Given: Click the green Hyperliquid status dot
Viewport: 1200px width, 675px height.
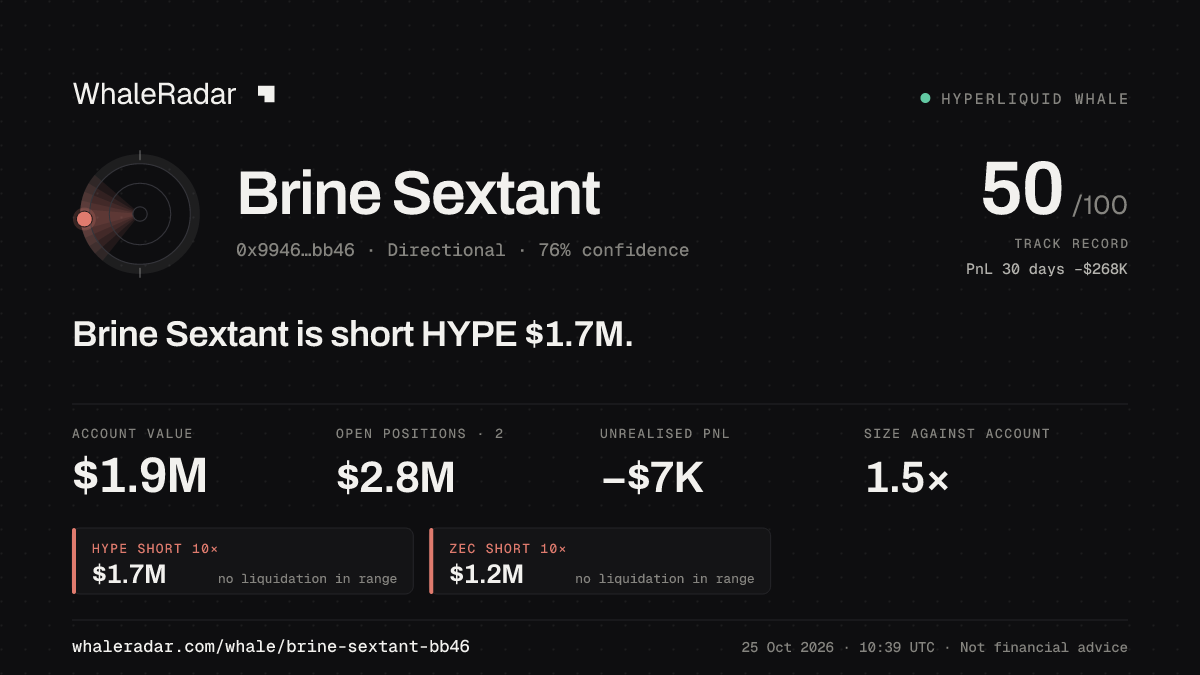Looking at the screenshot, I should 925,98.
